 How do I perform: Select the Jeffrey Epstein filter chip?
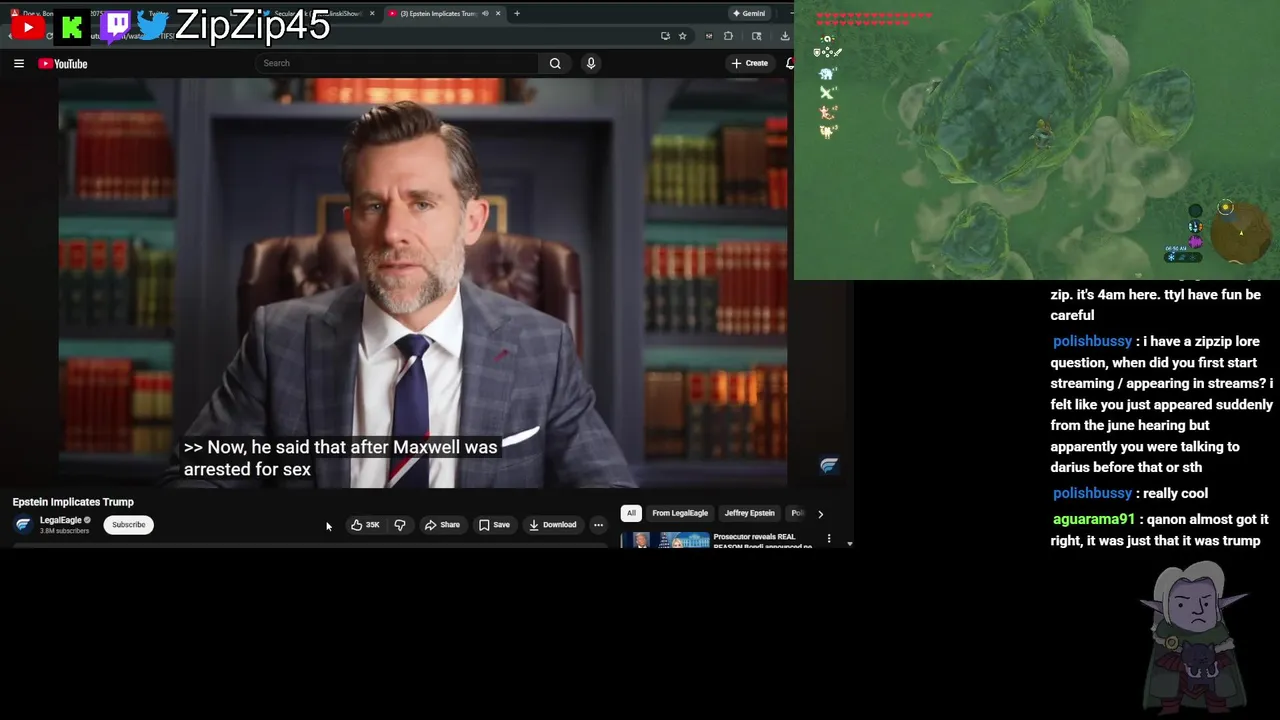(x=749, y=513)
